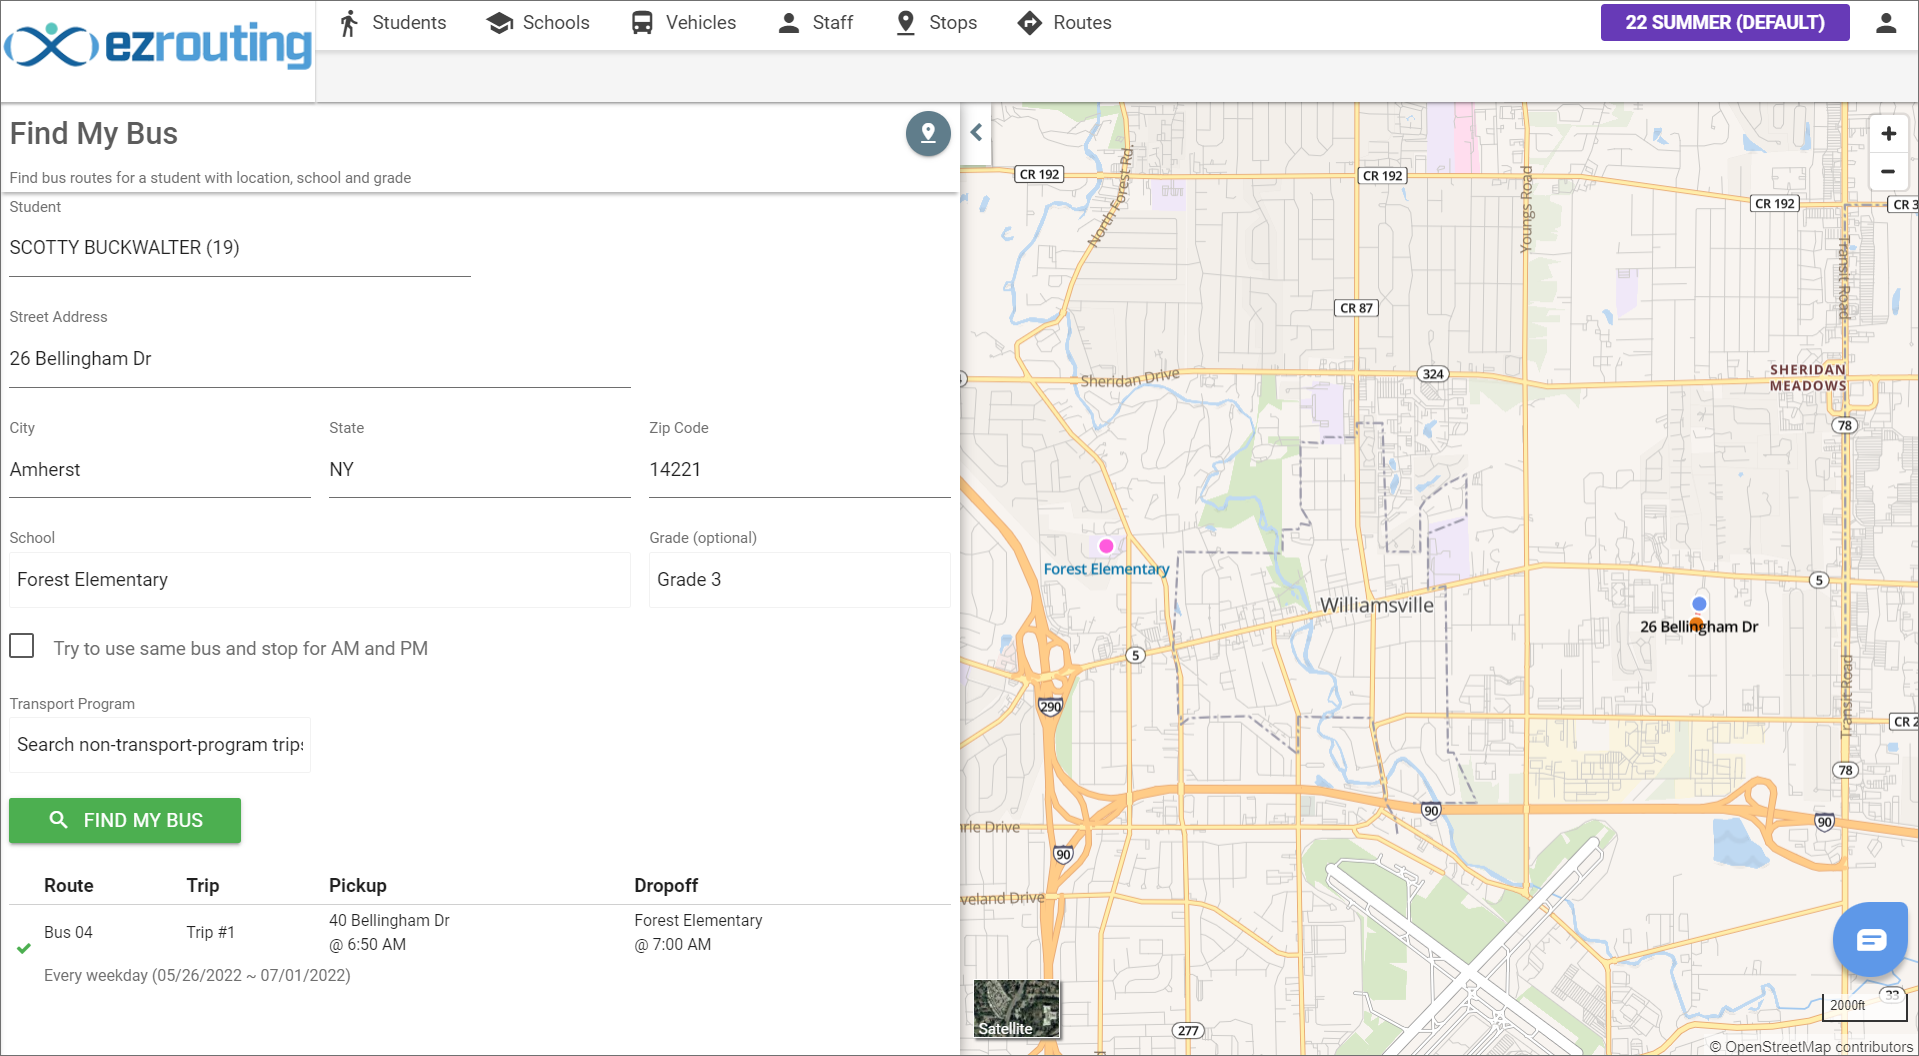The image size is (1919, 1056).
Task: Open the Grade dropdown showing Grade 3
Action: point(799,580)
